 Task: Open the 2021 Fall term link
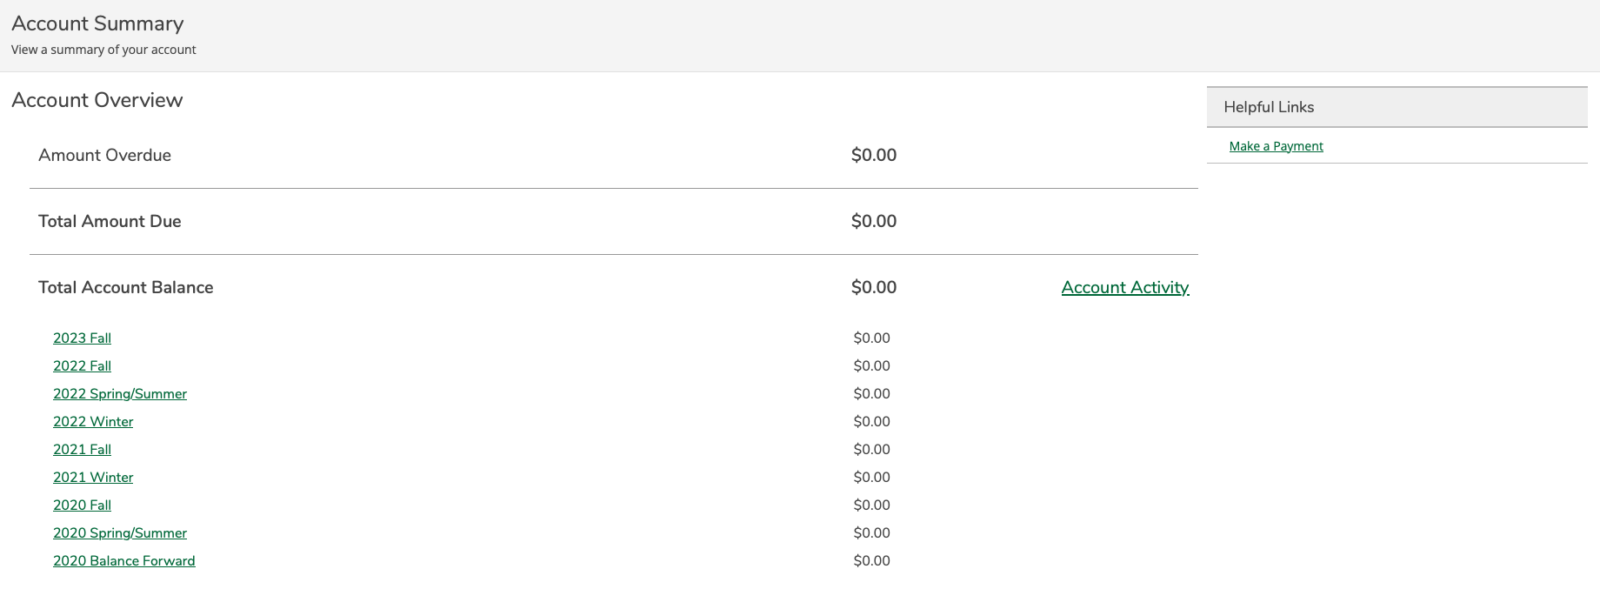82,450
